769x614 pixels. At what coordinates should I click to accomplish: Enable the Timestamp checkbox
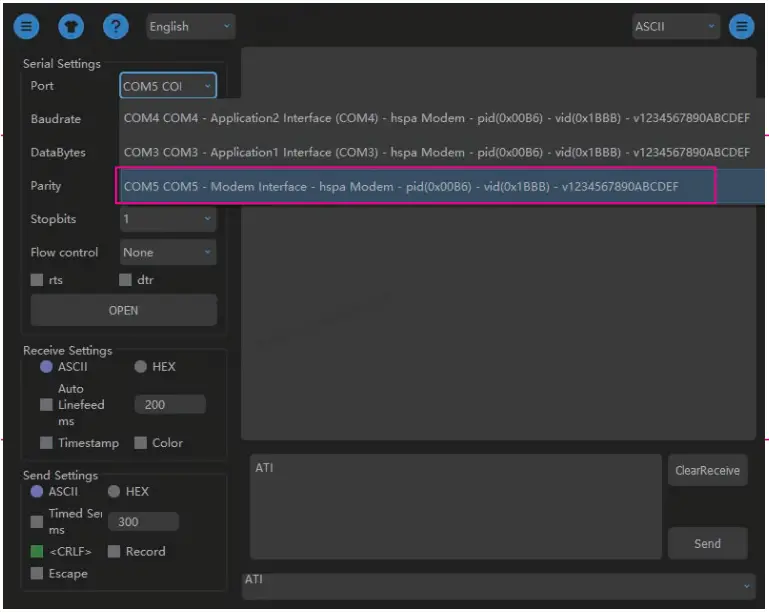46,443
